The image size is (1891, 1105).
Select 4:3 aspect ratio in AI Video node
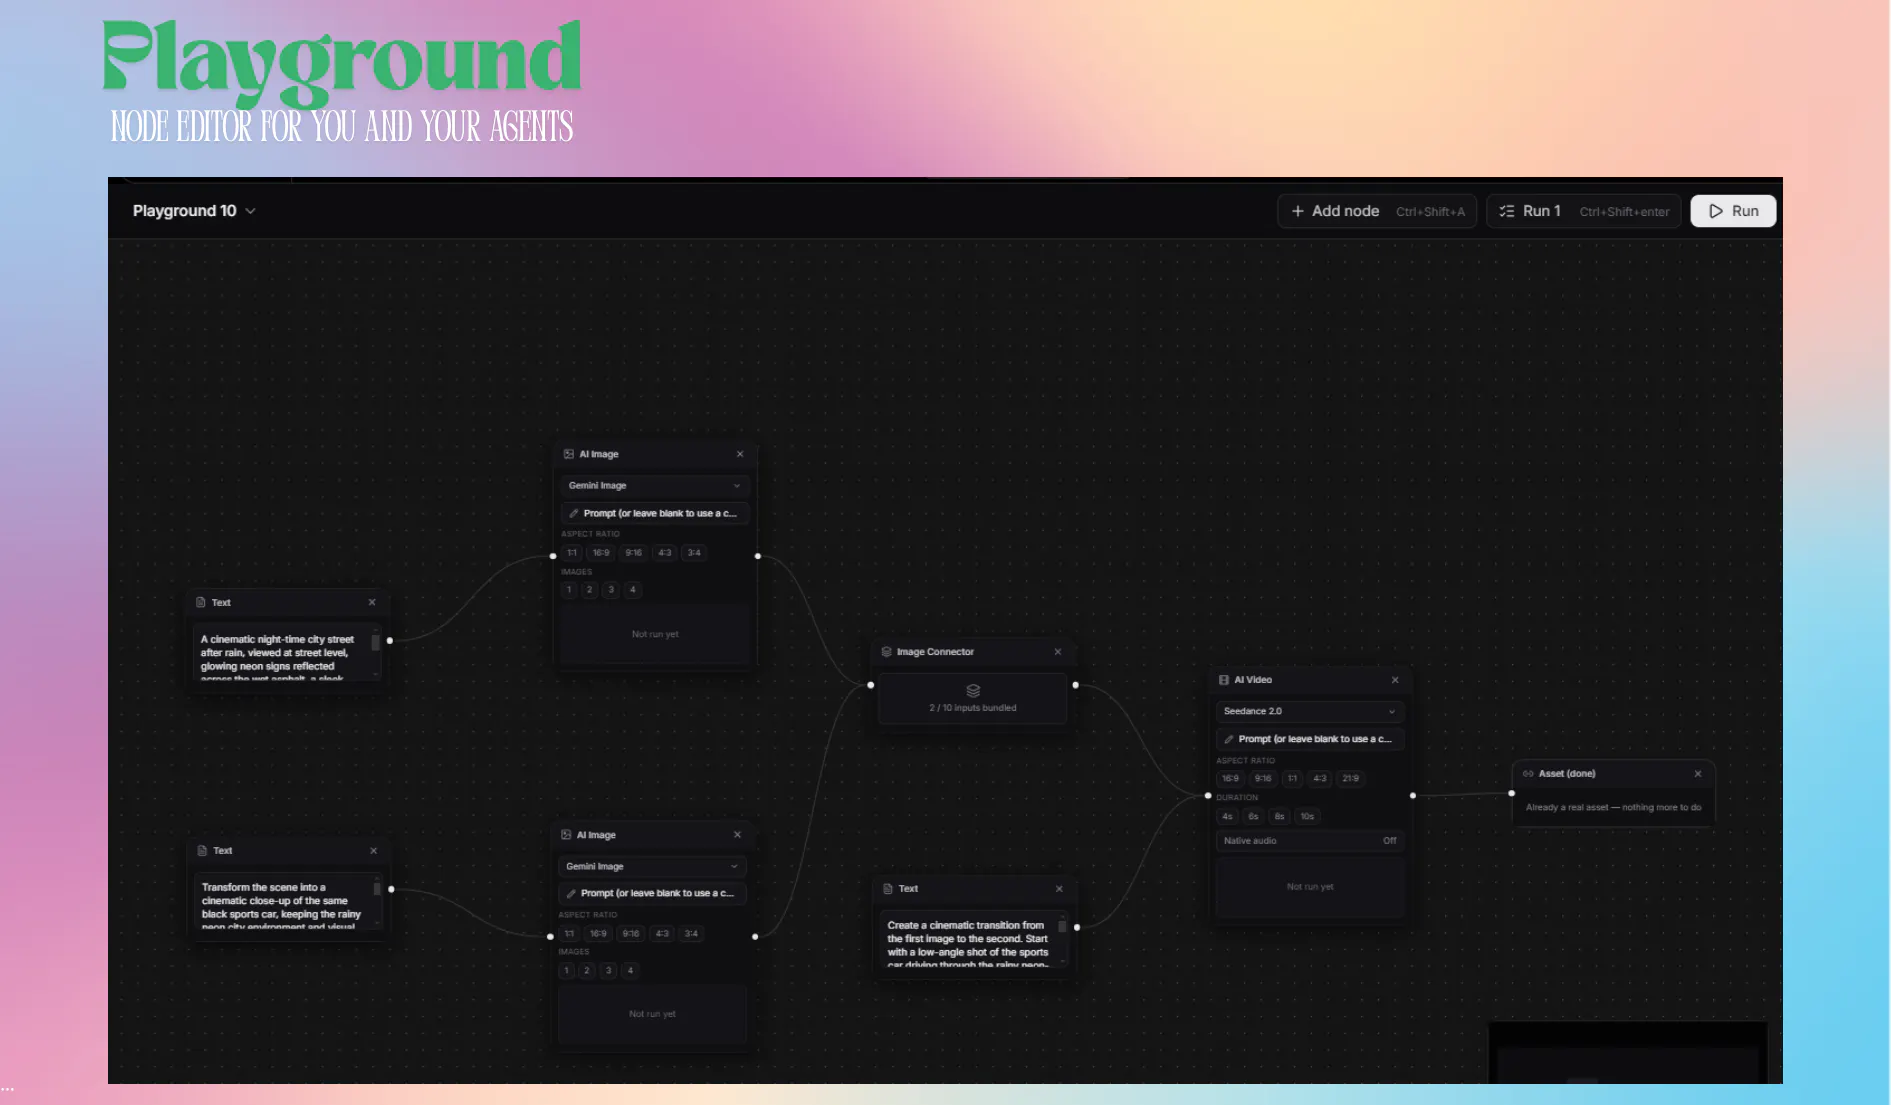[1320, 779]
